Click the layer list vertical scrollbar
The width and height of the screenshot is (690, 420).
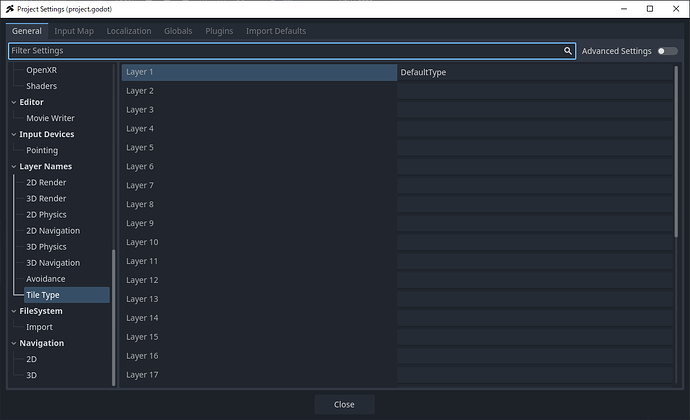click(x=676, y=152)
